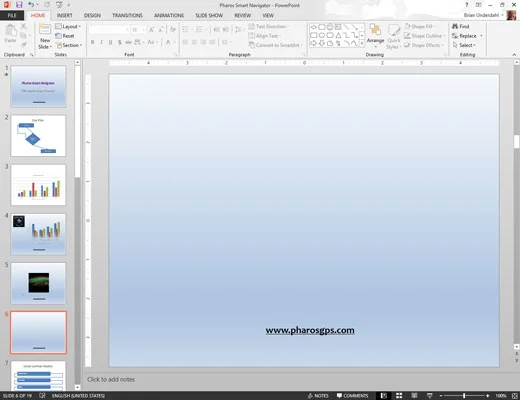Click the Text Direction button
The image size is (520, 400).
268,26
